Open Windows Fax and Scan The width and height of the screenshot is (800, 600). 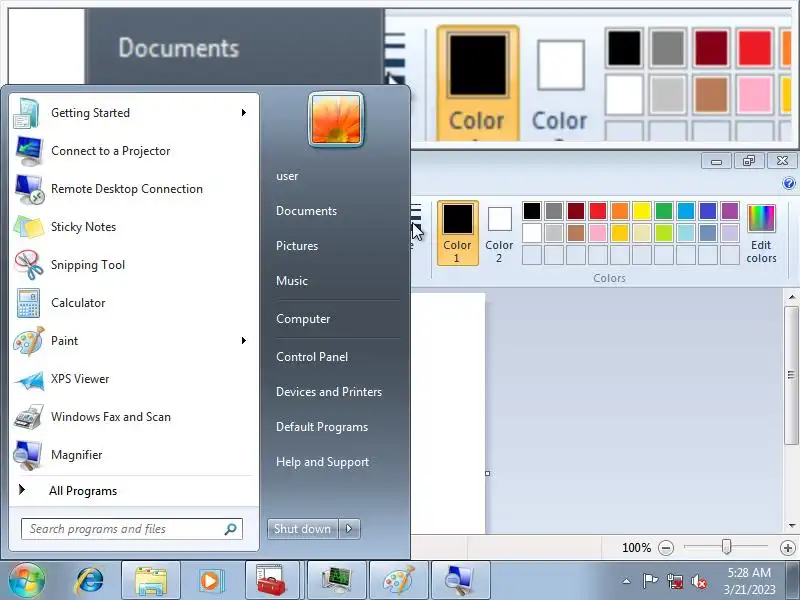tap(133, 417)
